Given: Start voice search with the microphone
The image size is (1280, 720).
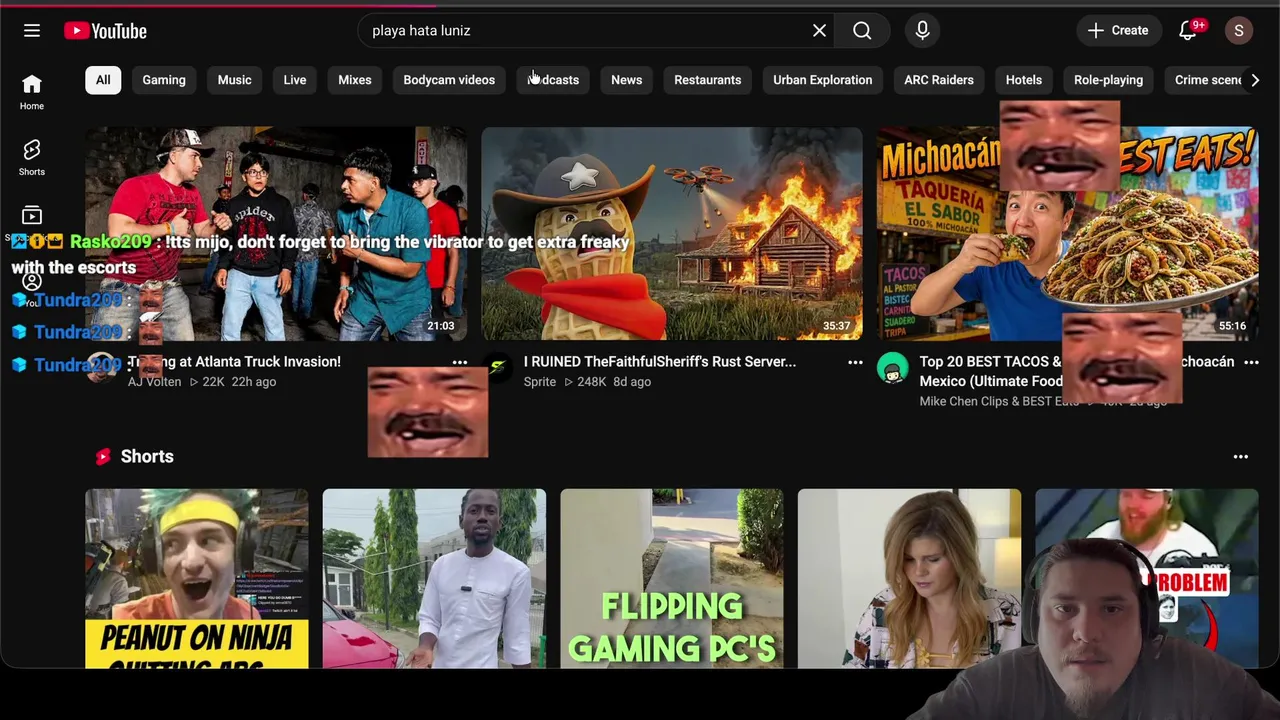Looking at the screenshot, I should (x=922, y=30).
